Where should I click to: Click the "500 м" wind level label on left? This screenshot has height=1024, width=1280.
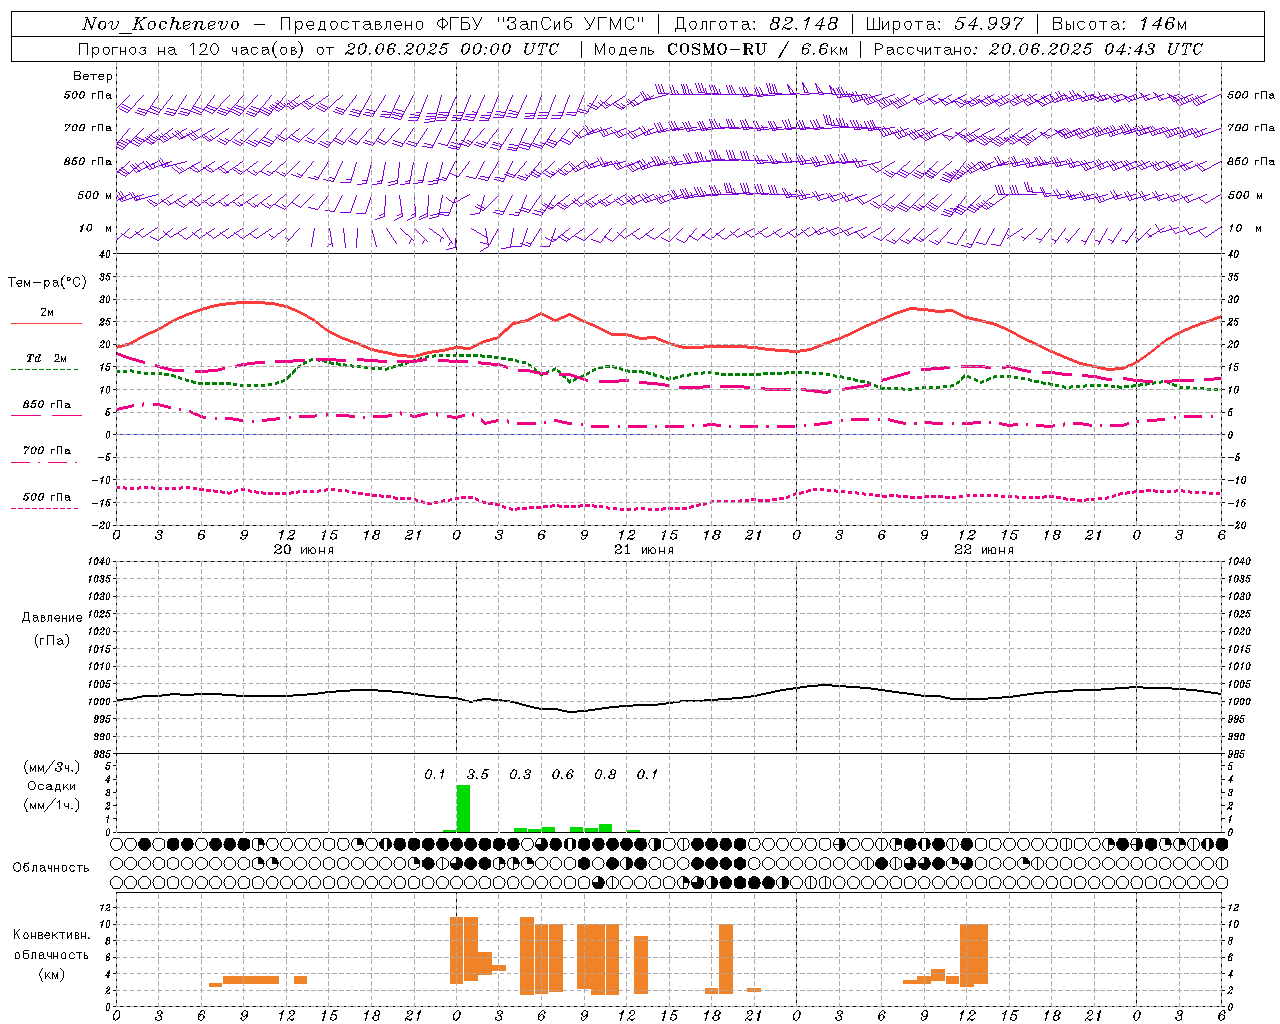coord(95,196)
